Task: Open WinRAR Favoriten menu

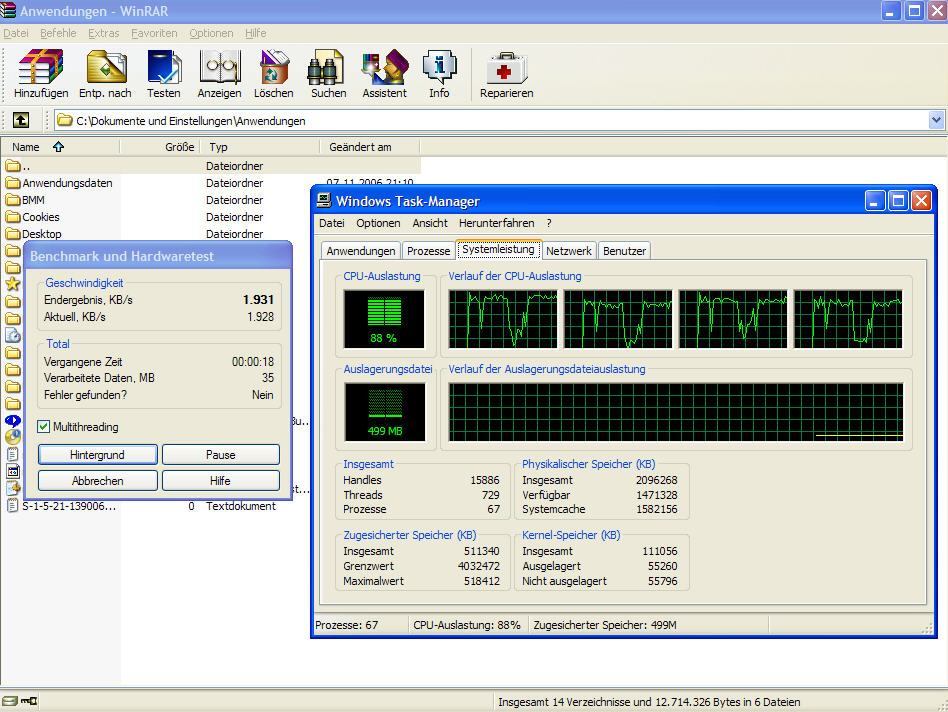Action: point(154,33)
